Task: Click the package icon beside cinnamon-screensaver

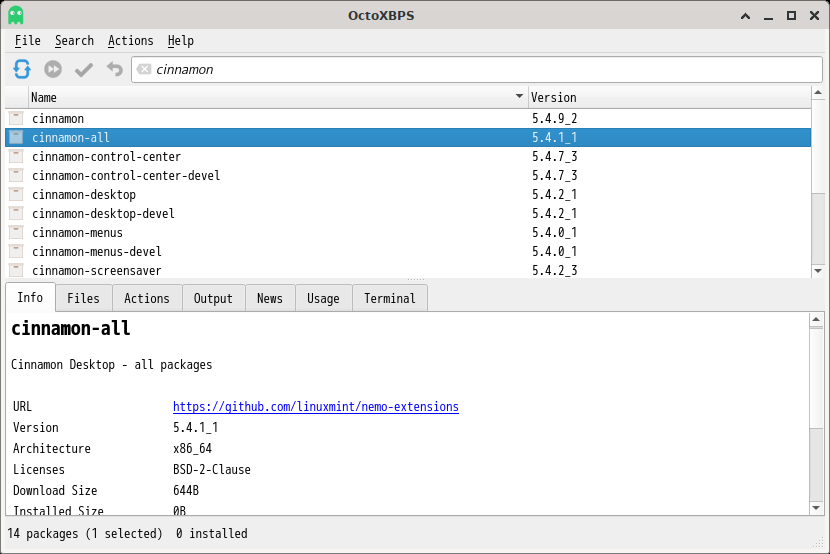Action: point(16,270)
